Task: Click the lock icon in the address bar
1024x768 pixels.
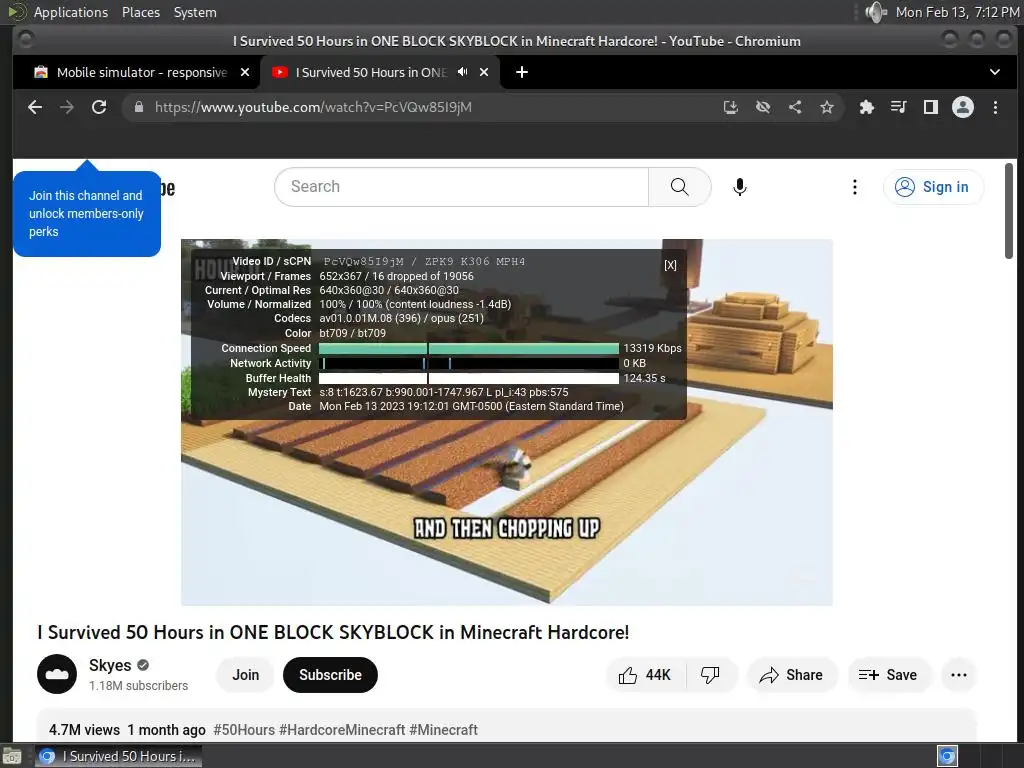Action: point(138,107)
